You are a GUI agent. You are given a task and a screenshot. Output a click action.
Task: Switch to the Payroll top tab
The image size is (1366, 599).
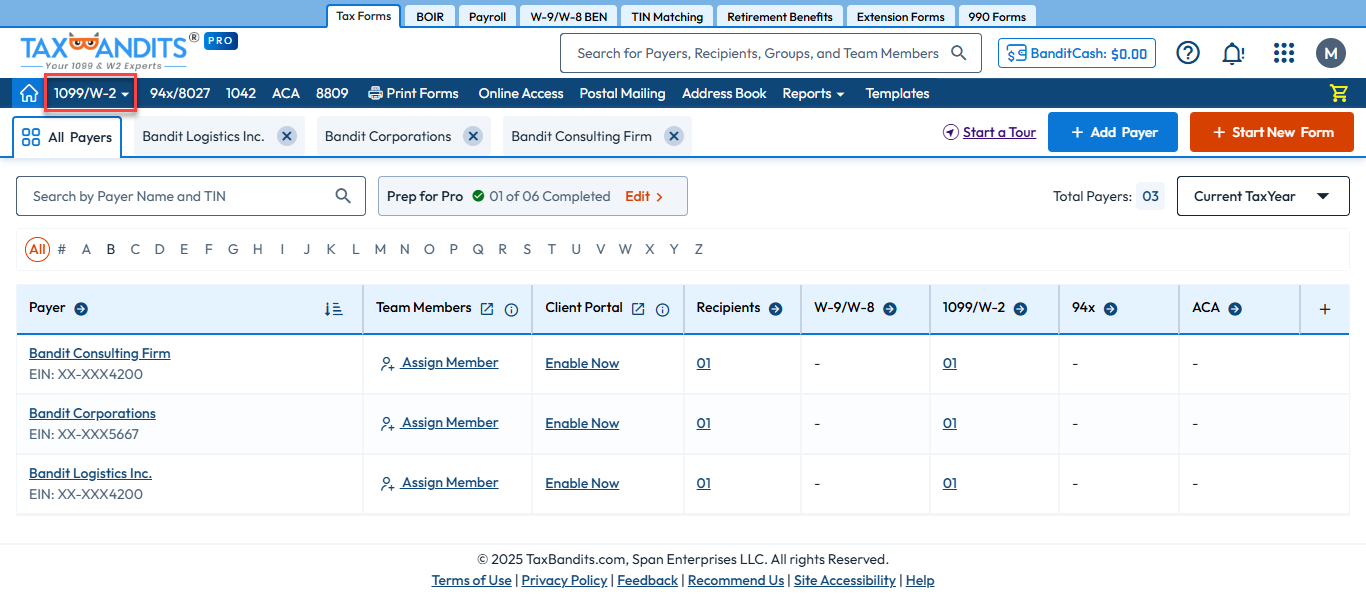pos(488,16)
